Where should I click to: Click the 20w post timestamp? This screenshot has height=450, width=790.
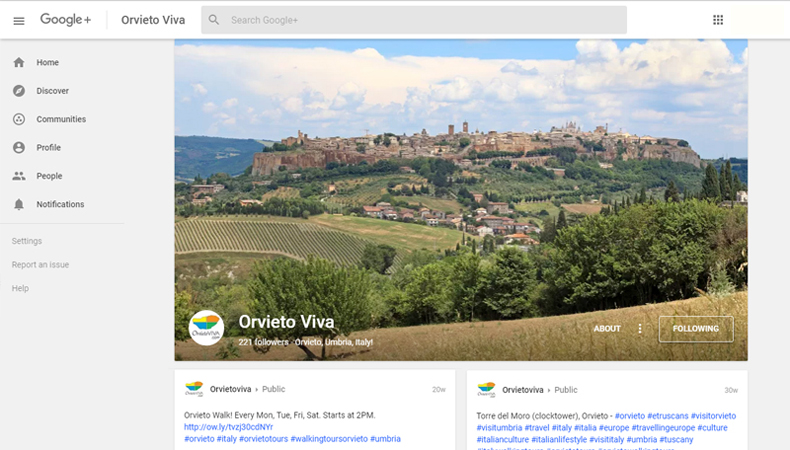(439, 390)
